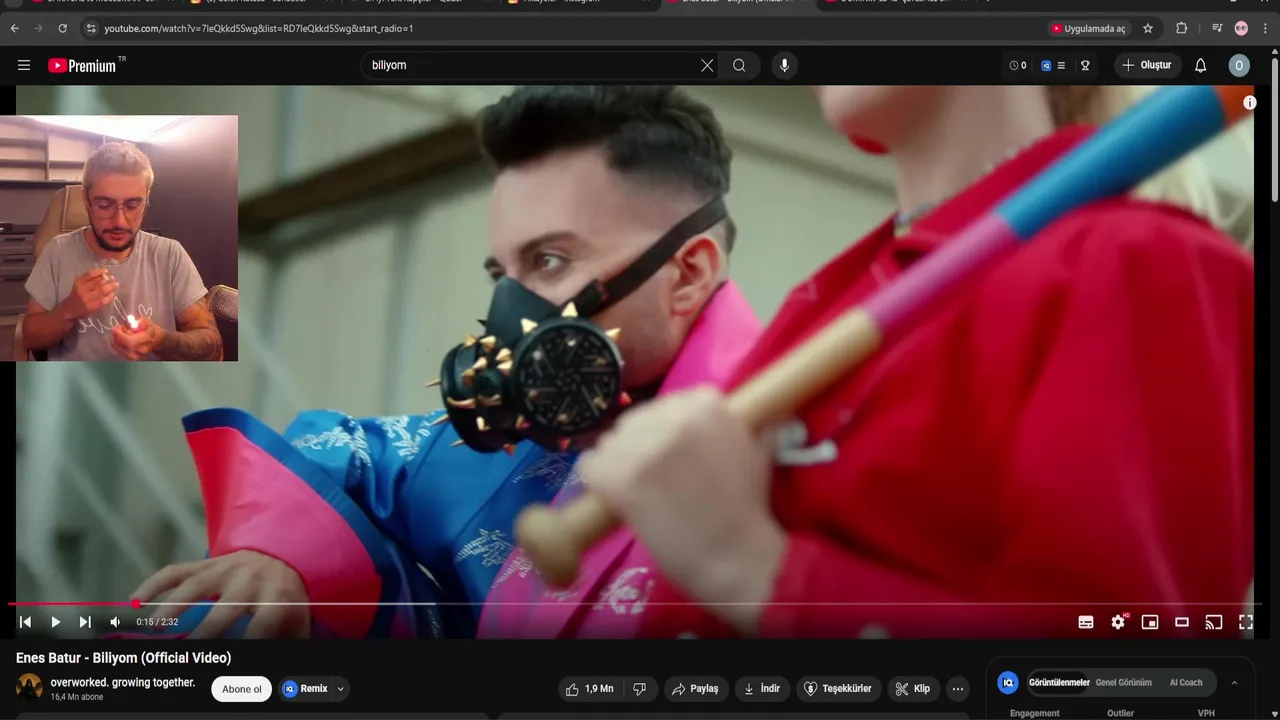Expand the Remix dropdown arrow

[340, 689]
